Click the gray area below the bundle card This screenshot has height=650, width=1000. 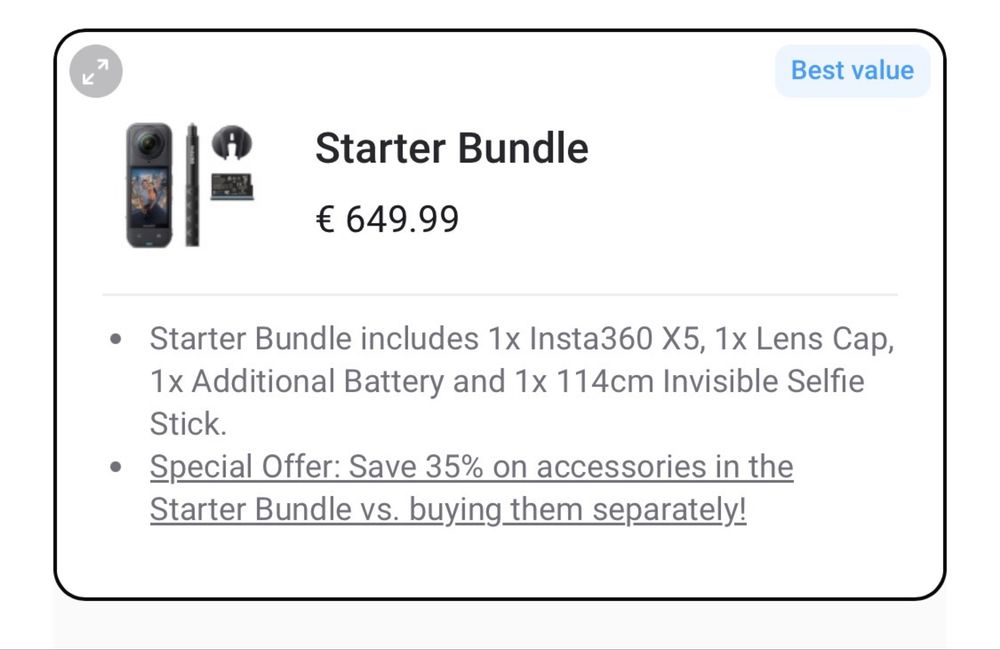pos(500,625)
